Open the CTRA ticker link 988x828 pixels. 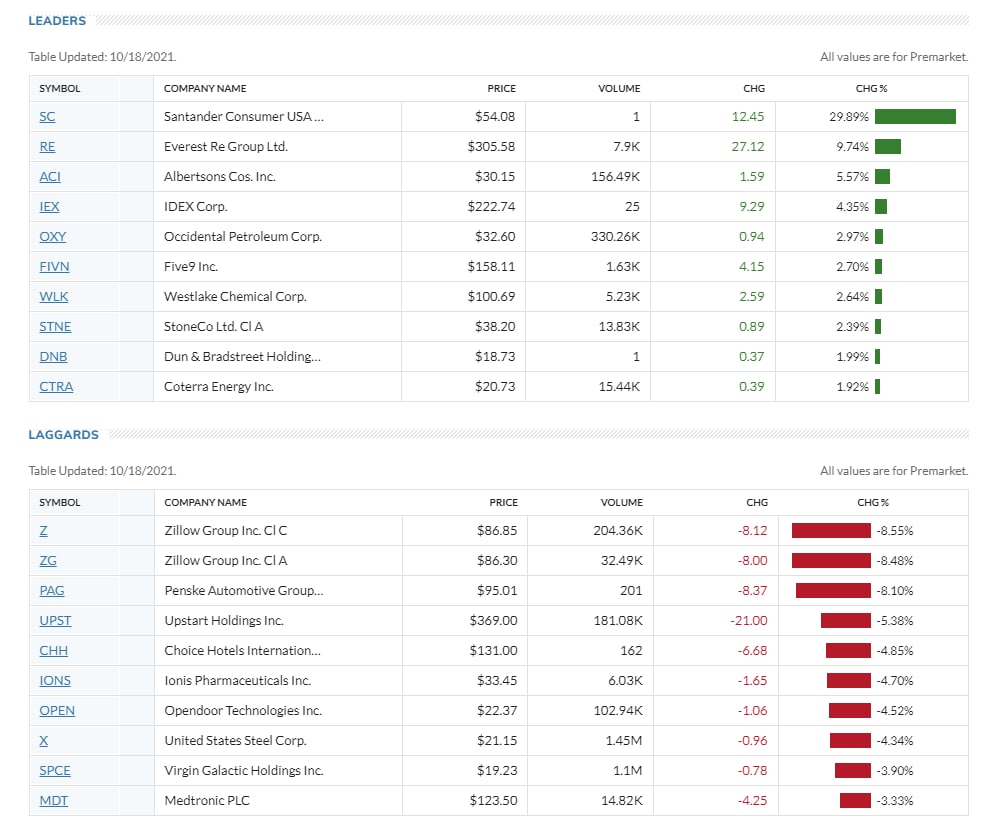point(56,387)
